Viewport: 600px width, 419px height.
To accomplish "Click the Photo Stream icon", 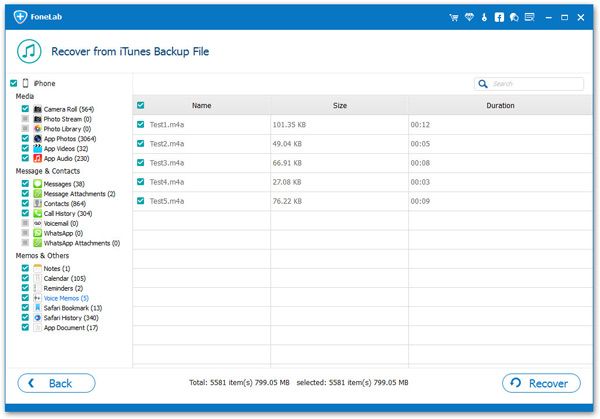I will point(38,119).
